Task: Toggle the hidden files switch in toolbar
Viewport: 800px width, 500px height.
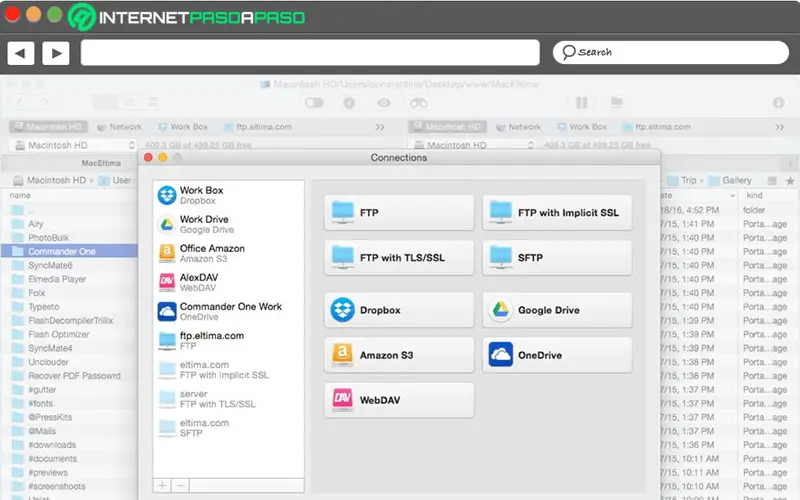Action: click(x=314, y=103)
